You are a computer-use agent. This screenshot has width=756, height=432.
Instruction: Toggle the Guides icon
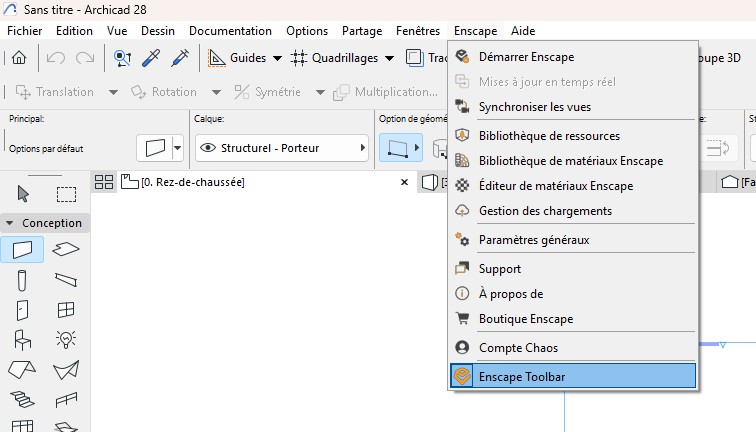216,58
